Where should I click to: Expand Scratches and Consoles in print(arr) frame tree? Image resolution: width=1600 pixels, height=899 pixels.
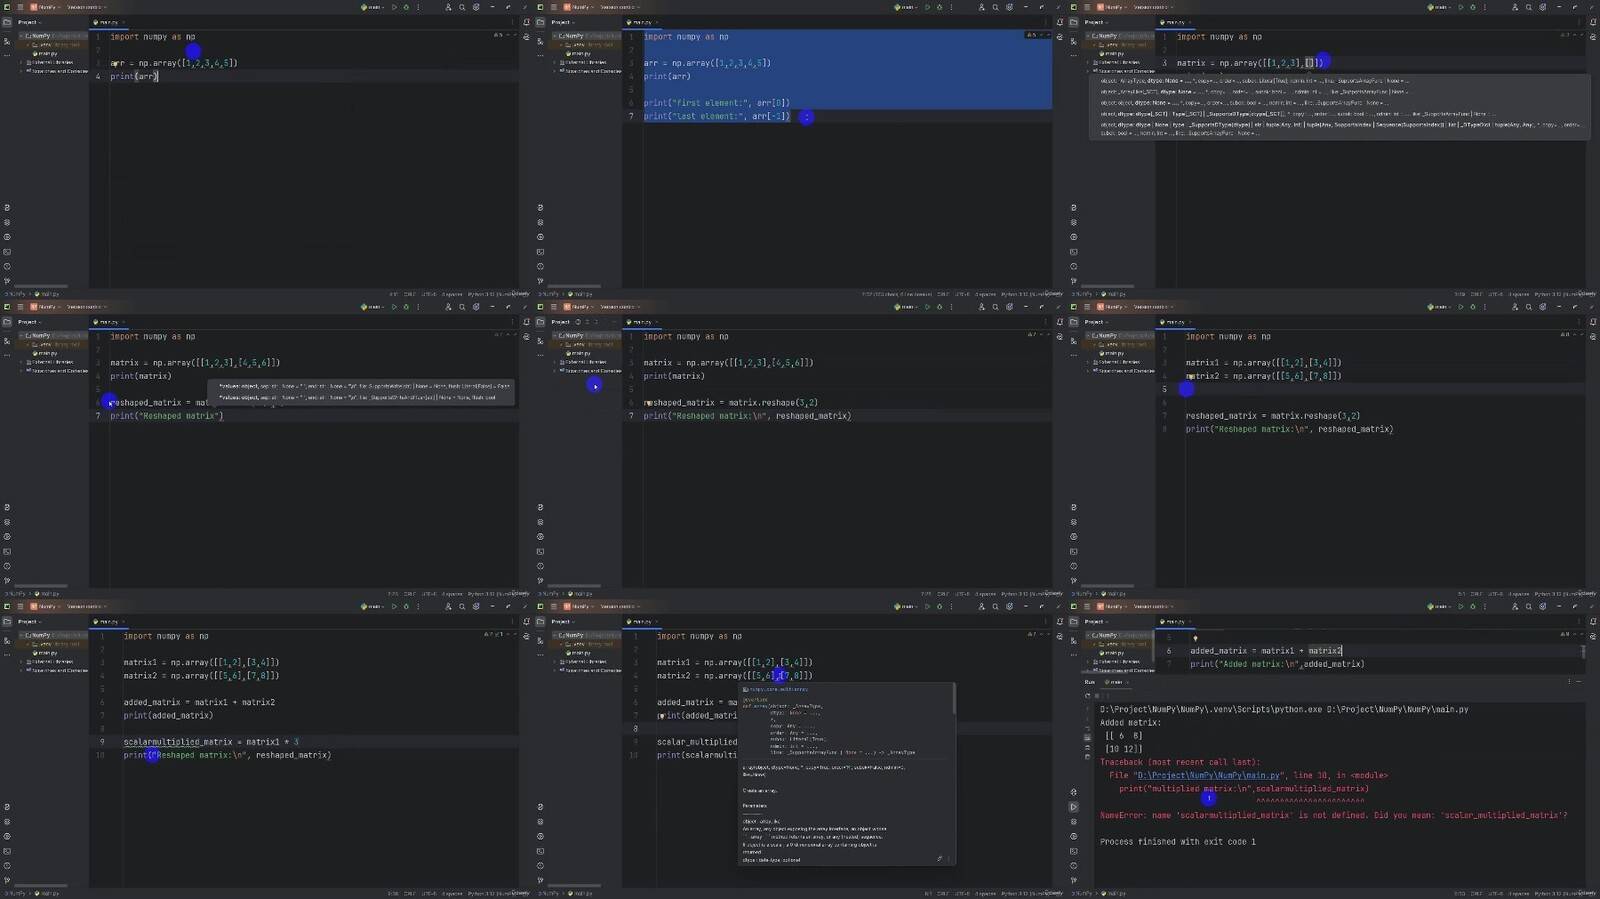tap(21, 71)
